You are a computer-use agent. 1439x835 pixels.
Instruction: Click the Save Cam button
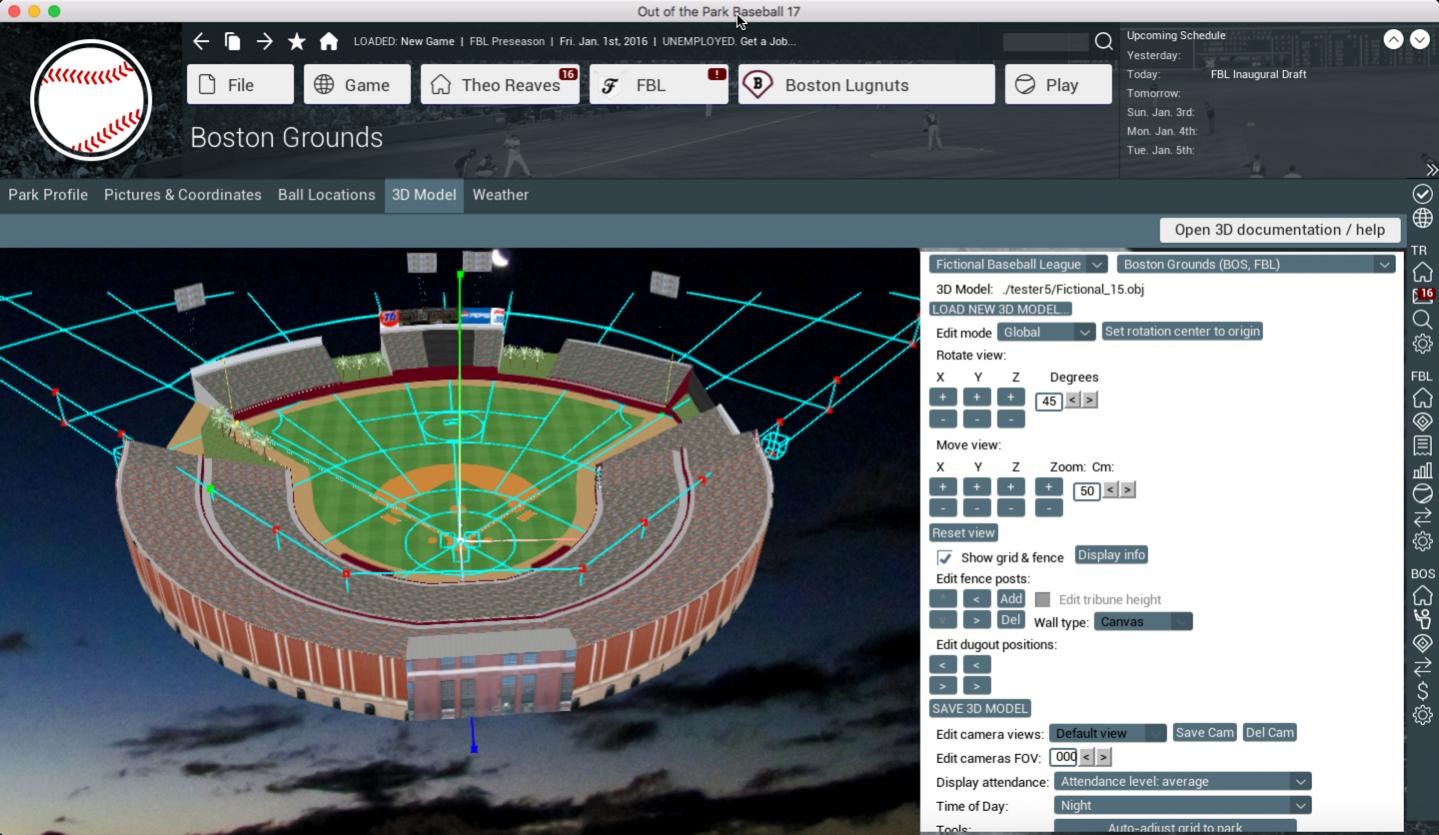pos(1204,733)
